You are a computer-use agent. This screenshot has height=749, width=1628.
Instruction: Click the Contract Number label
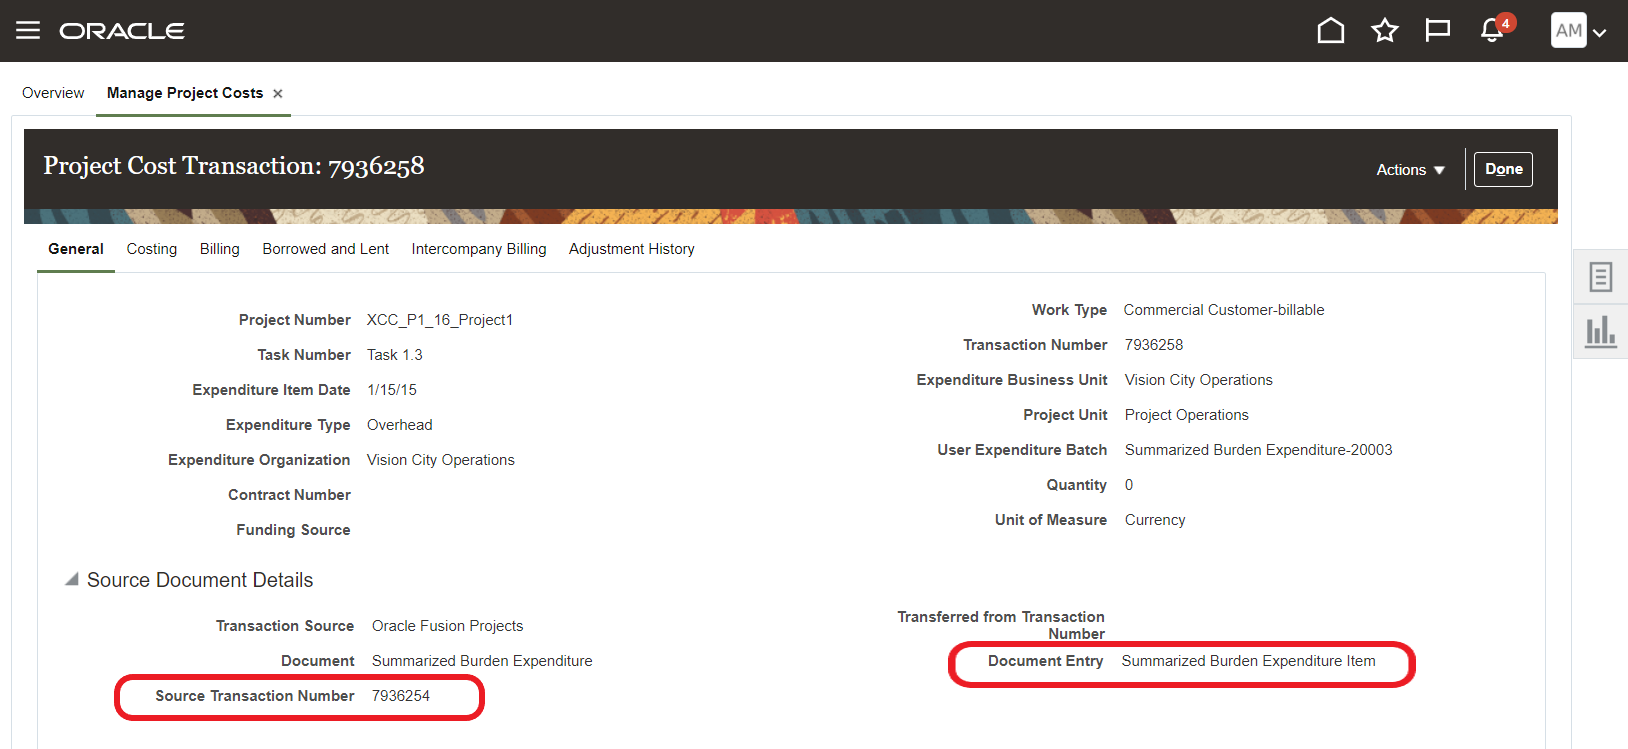point(289,495)
